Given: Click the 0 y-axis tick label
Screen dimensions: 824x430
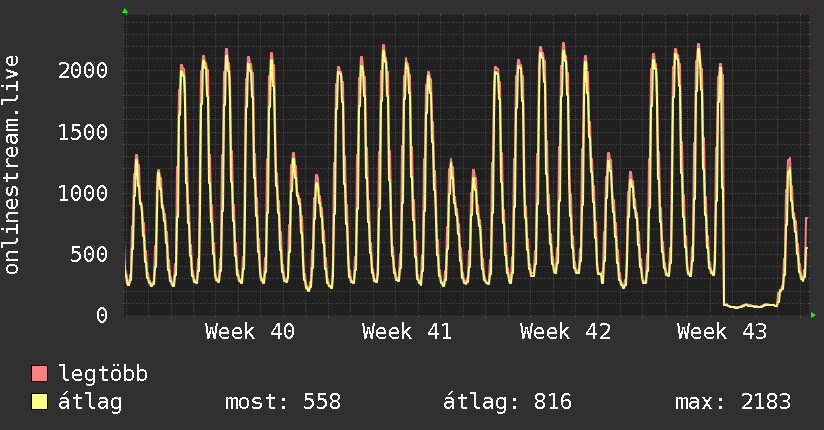Looking at the screenshot, I should [102, 315].
